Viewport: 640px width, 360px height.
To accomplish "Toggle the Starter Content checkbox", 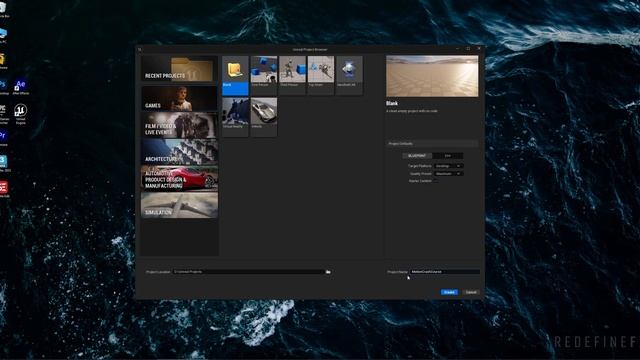I will [x=436, y=181].
